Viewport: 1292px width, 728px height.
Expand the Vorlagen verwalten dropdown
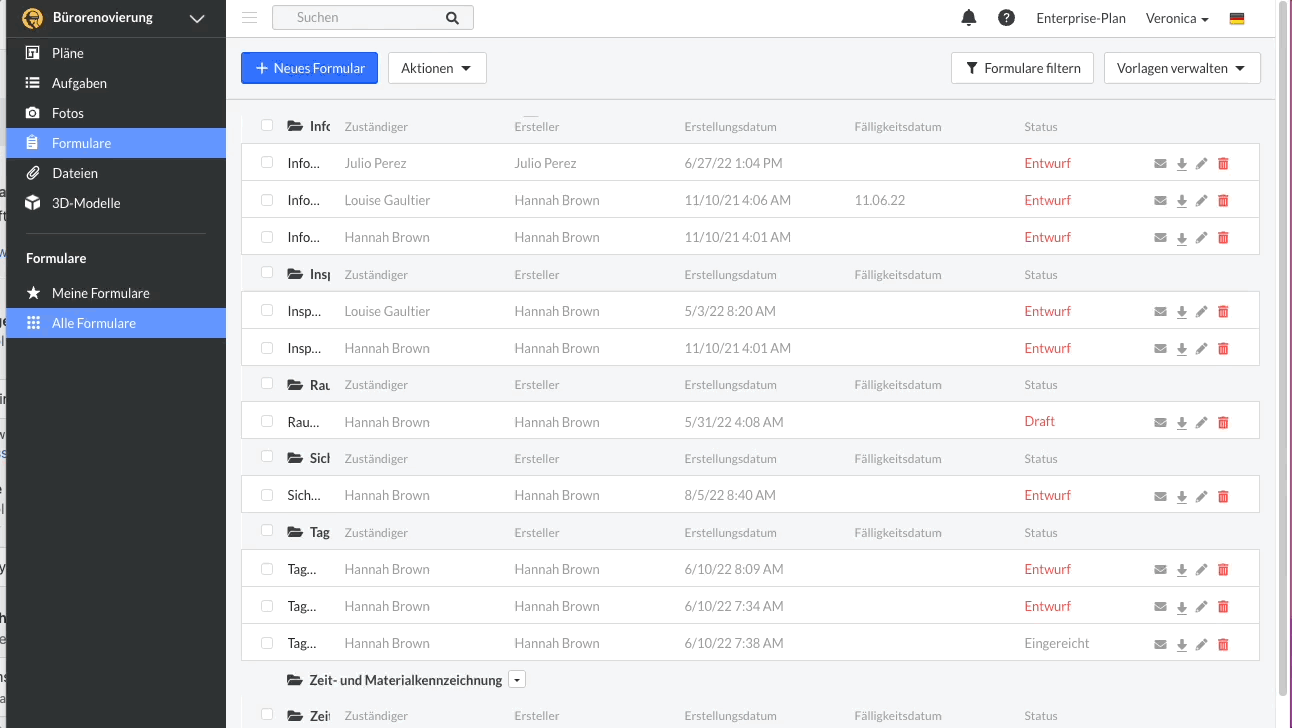(x=1181, y=68)
